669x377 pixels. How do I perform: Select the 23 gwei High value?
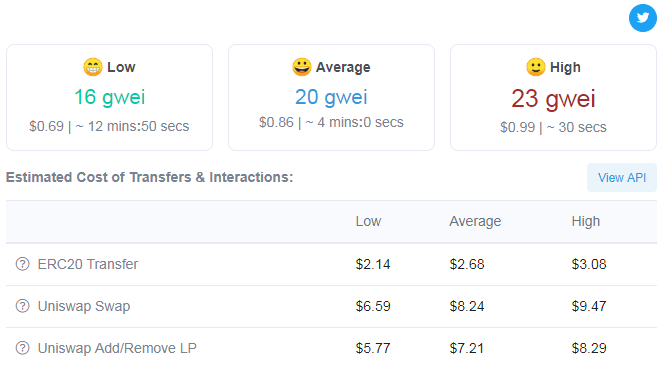tap(553, 99)
